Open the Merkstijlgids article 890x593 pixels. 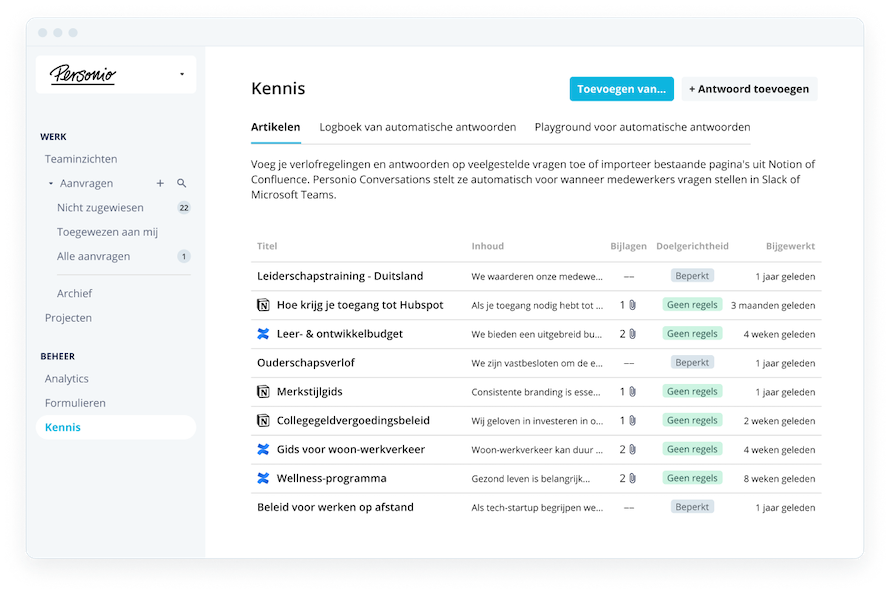click(309, 392)
